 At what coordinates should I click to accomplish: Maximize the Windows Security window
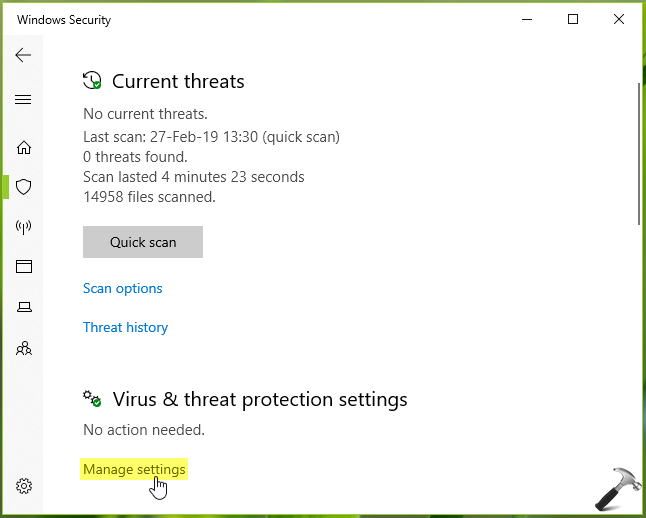[x=573, y=19]
